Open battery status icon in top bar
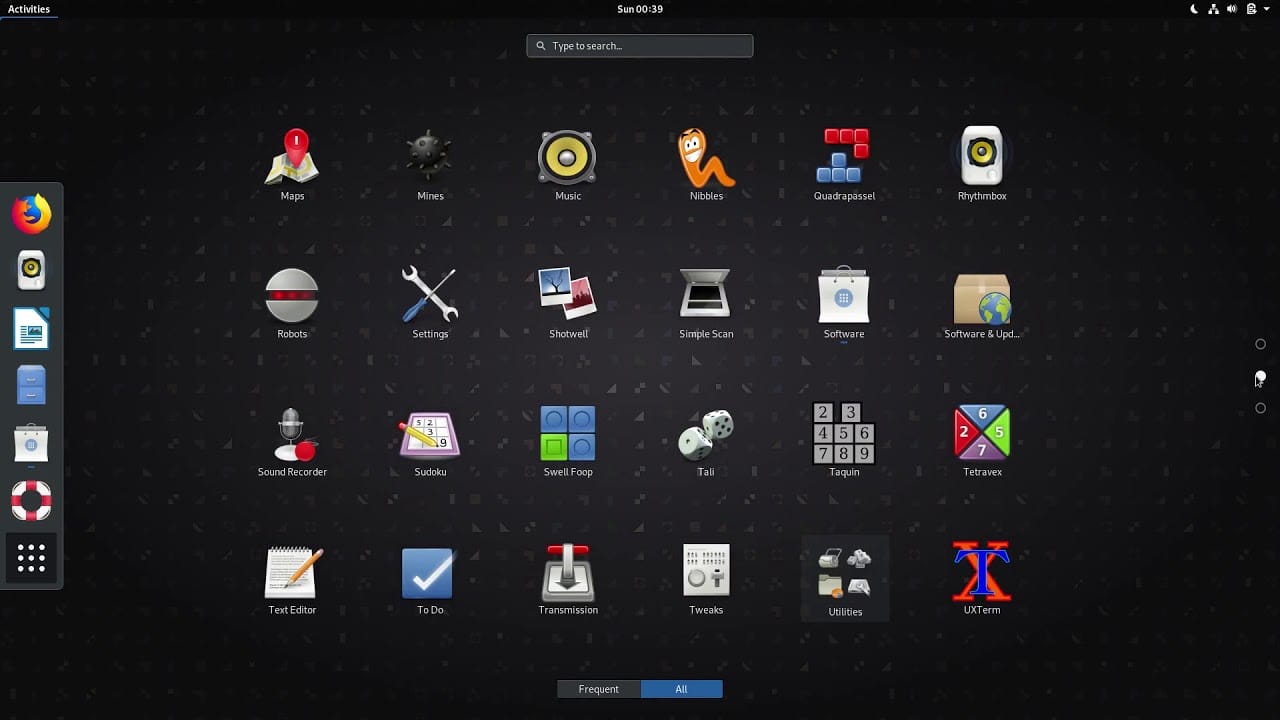Image resolution: width=1280 pixels, height=720 pixels. point(1251,9)
